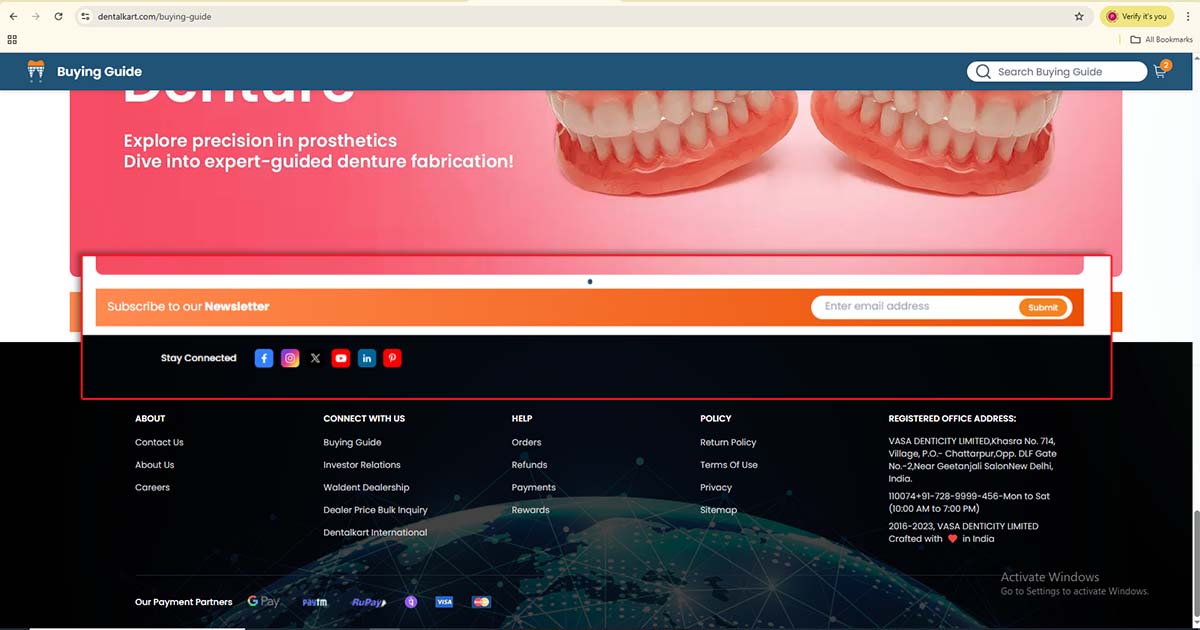The image size is (1200, 630).
Task: Click the Submit newsletter button
Action: pos(1043,308)
